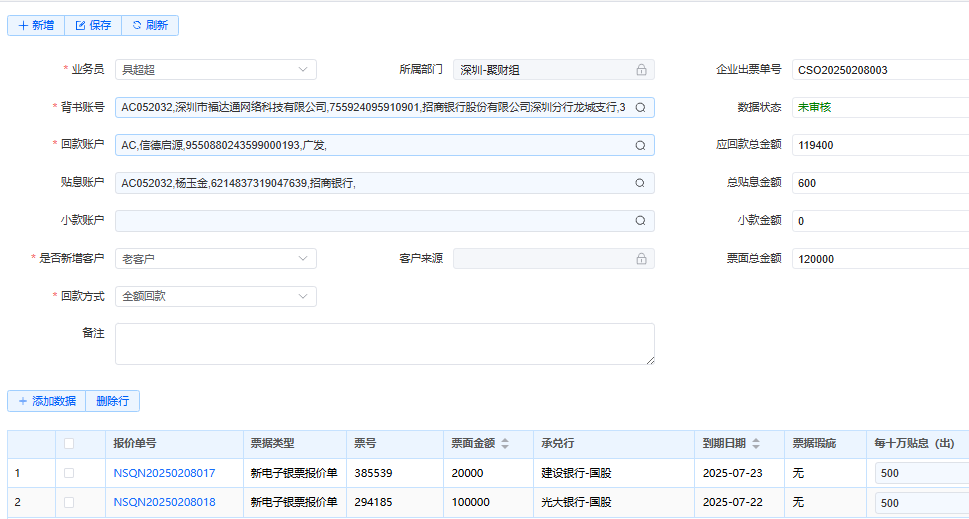Click the search icon in 回款账户 field
Viewport: 969px width, 519px height.
[641, 145]
